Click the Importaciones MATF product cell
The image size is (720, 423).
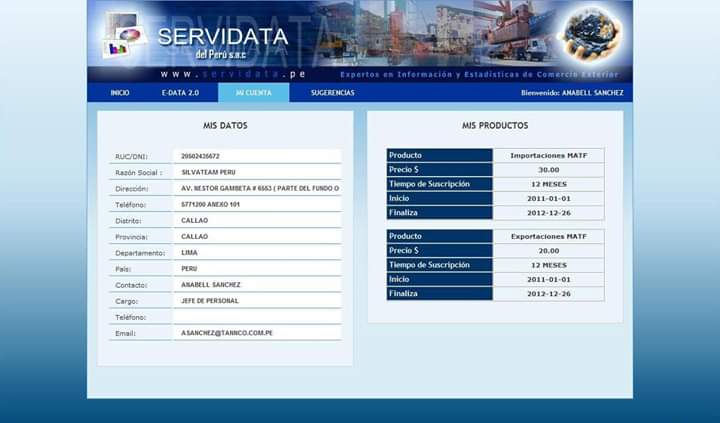click(x=548, y=155)
